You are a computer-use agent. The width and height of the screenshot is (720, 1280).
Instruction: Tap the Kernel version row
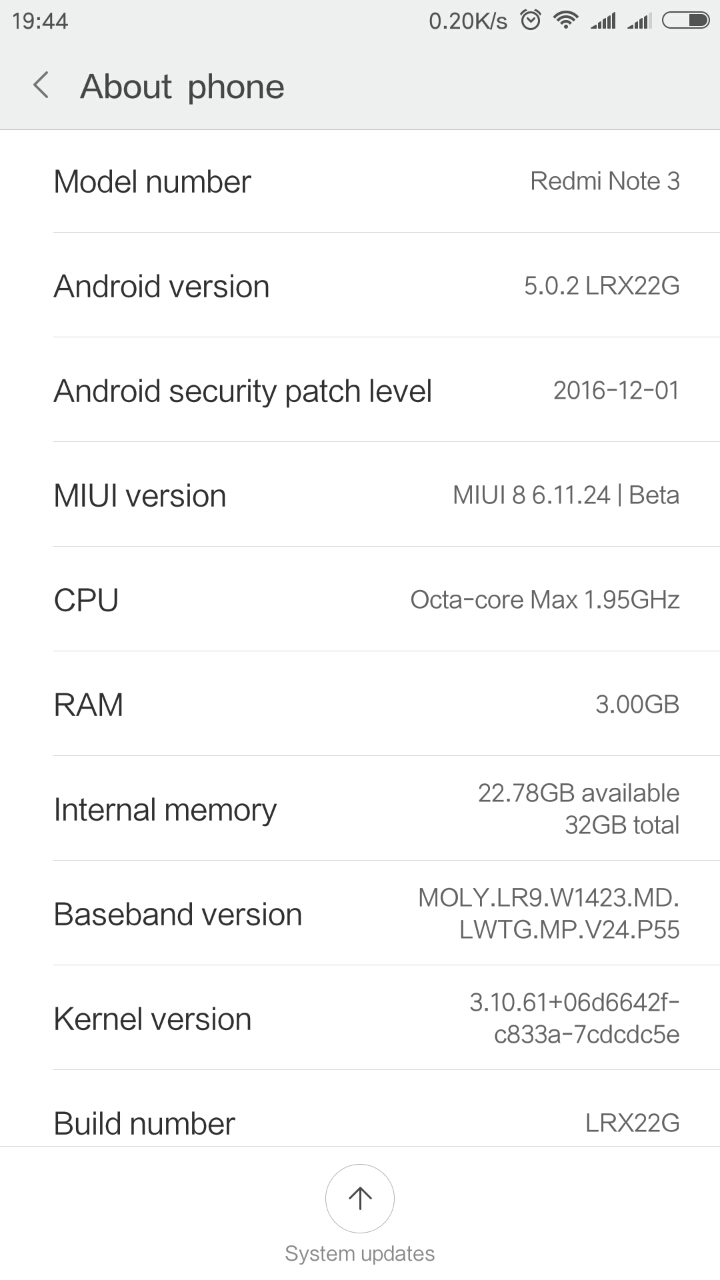tap(360, 1019)
